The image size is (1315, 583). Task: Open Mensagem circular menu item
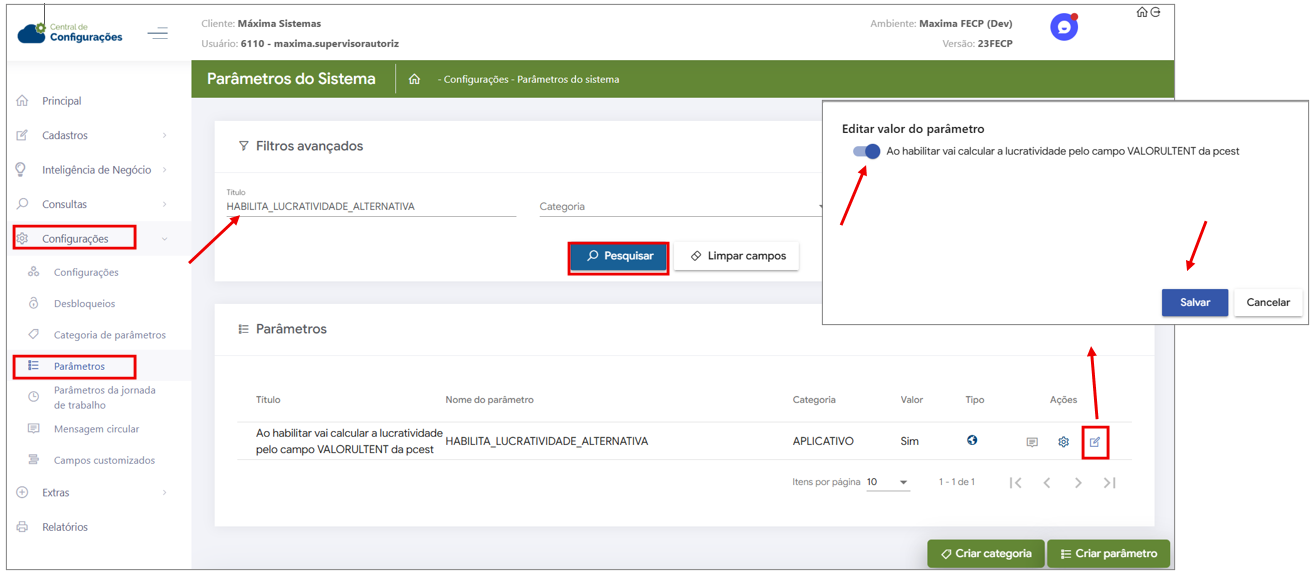[x=96, y=429]
